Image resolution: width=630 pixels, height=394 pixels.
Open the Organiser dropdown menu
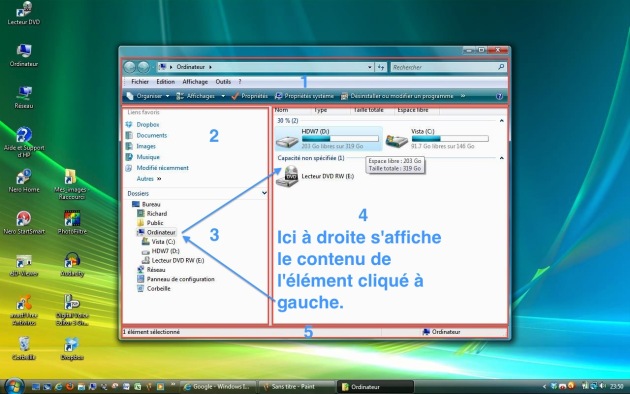(148, 96)
